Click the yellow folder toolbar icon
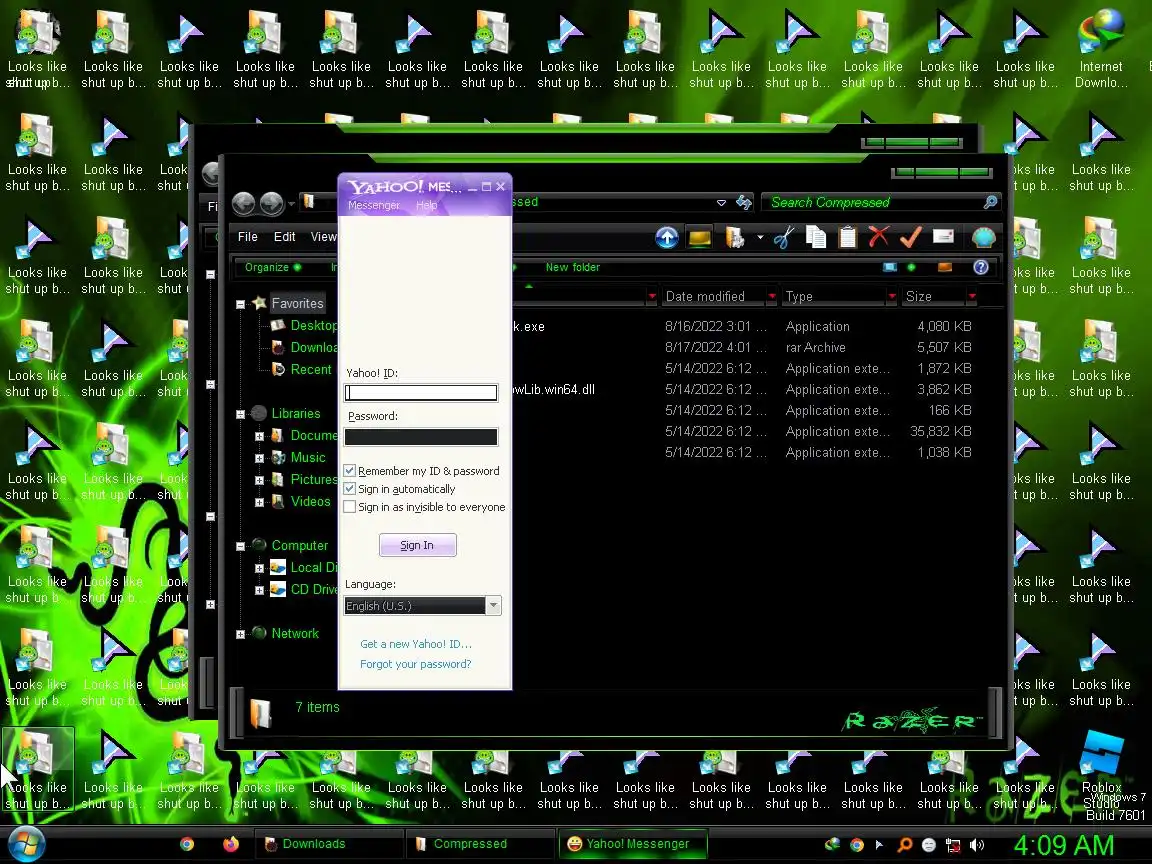Viewport: 1152px width, 864px height. pyautogui.click(x=699, y=237)
